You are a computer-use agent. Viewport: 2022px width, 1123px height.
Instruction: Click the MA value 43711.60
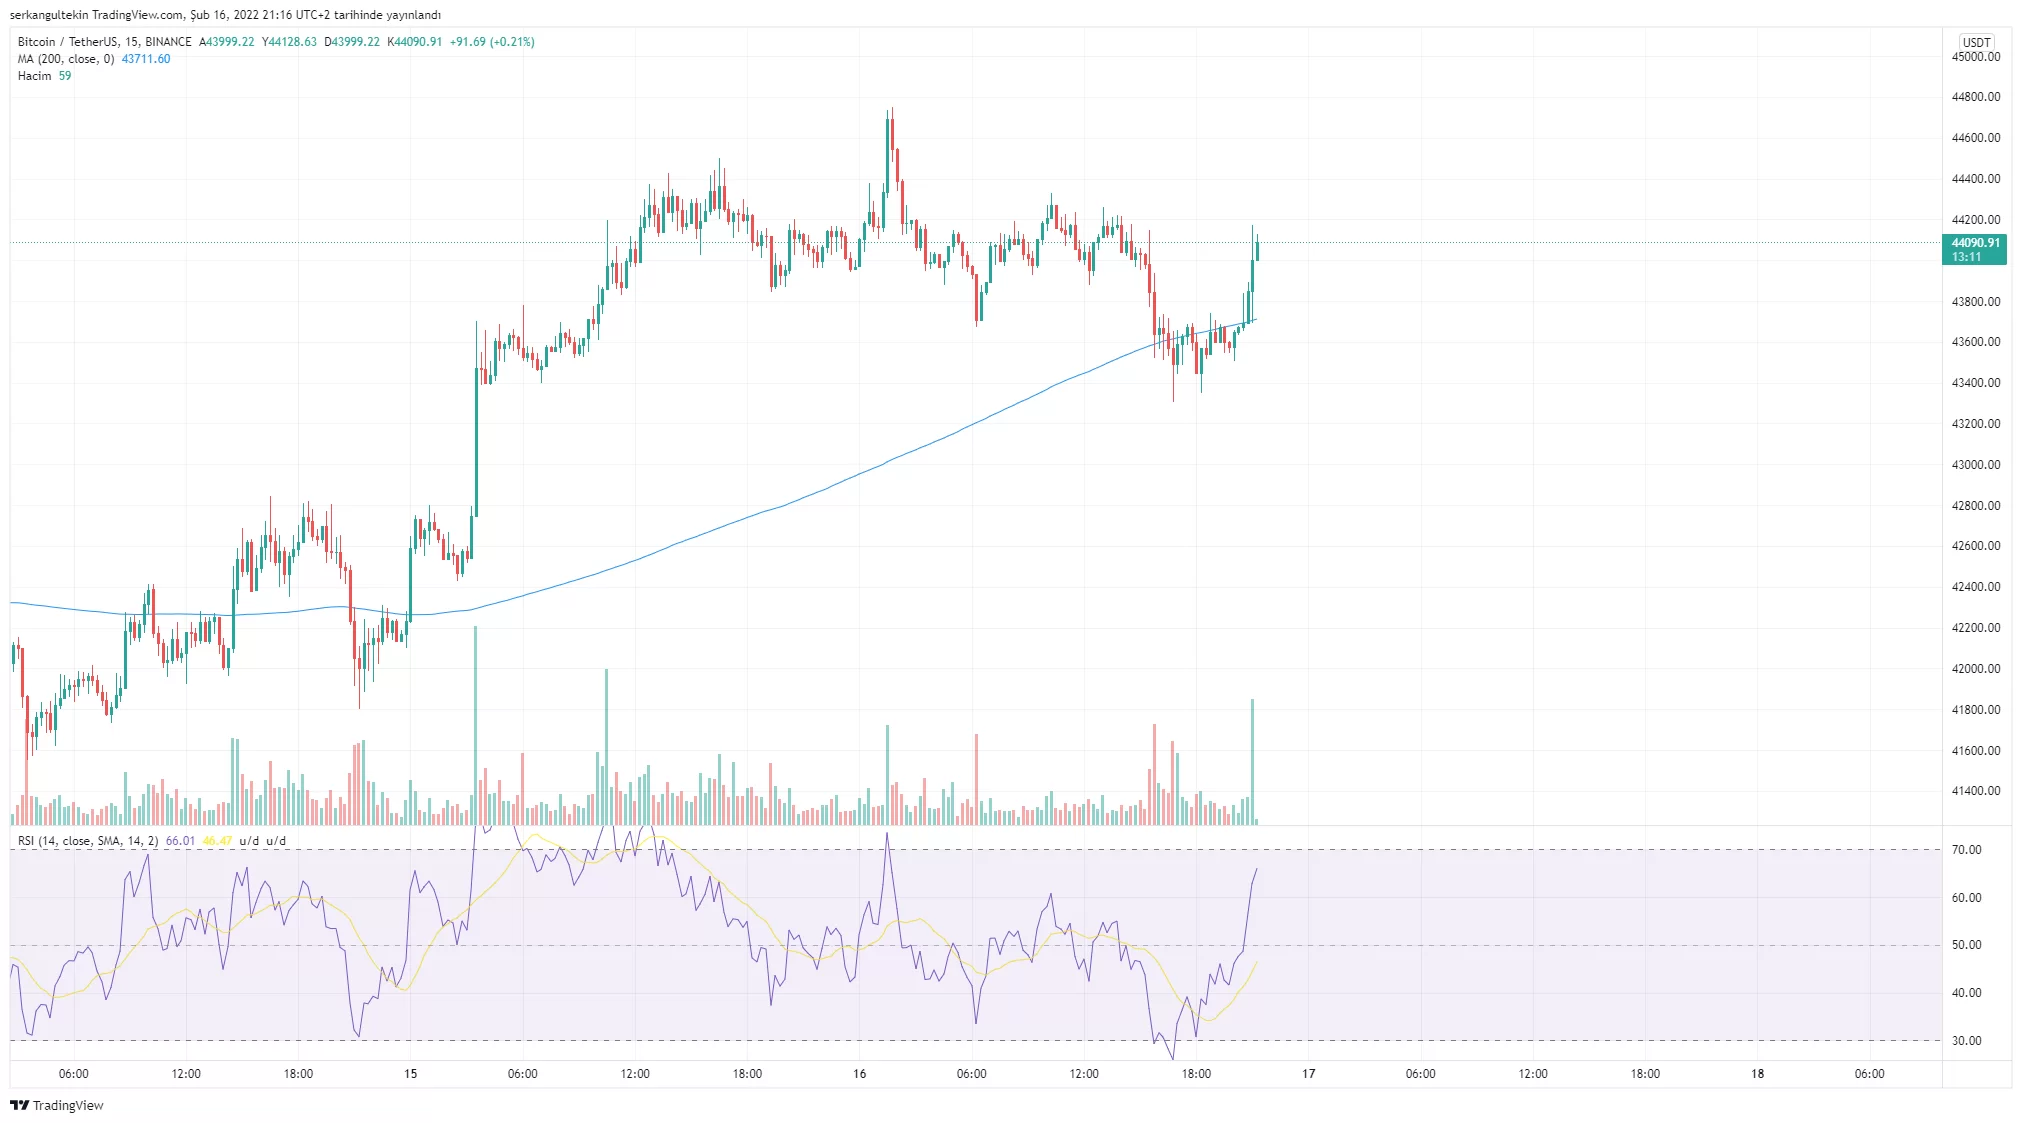pos(146,59)
